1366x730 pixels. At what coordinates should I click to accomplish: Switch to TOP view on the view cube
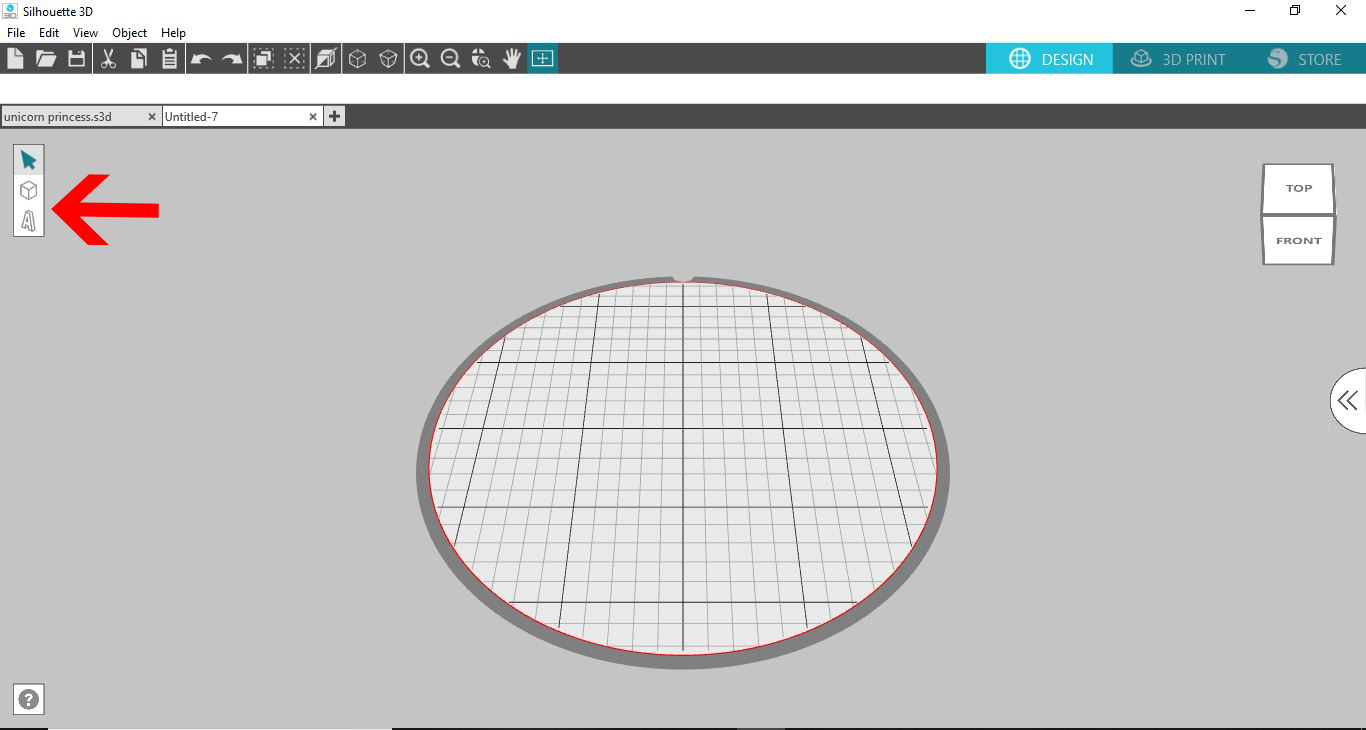1298,188
